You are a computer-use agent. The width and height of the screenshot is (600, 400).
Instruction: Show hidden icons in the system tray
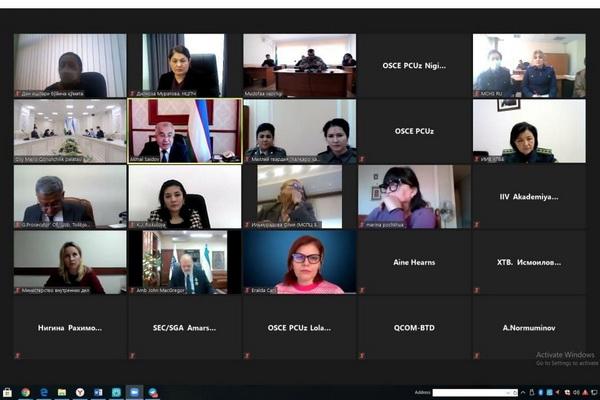pyautogui.click(x=523, y=392)
